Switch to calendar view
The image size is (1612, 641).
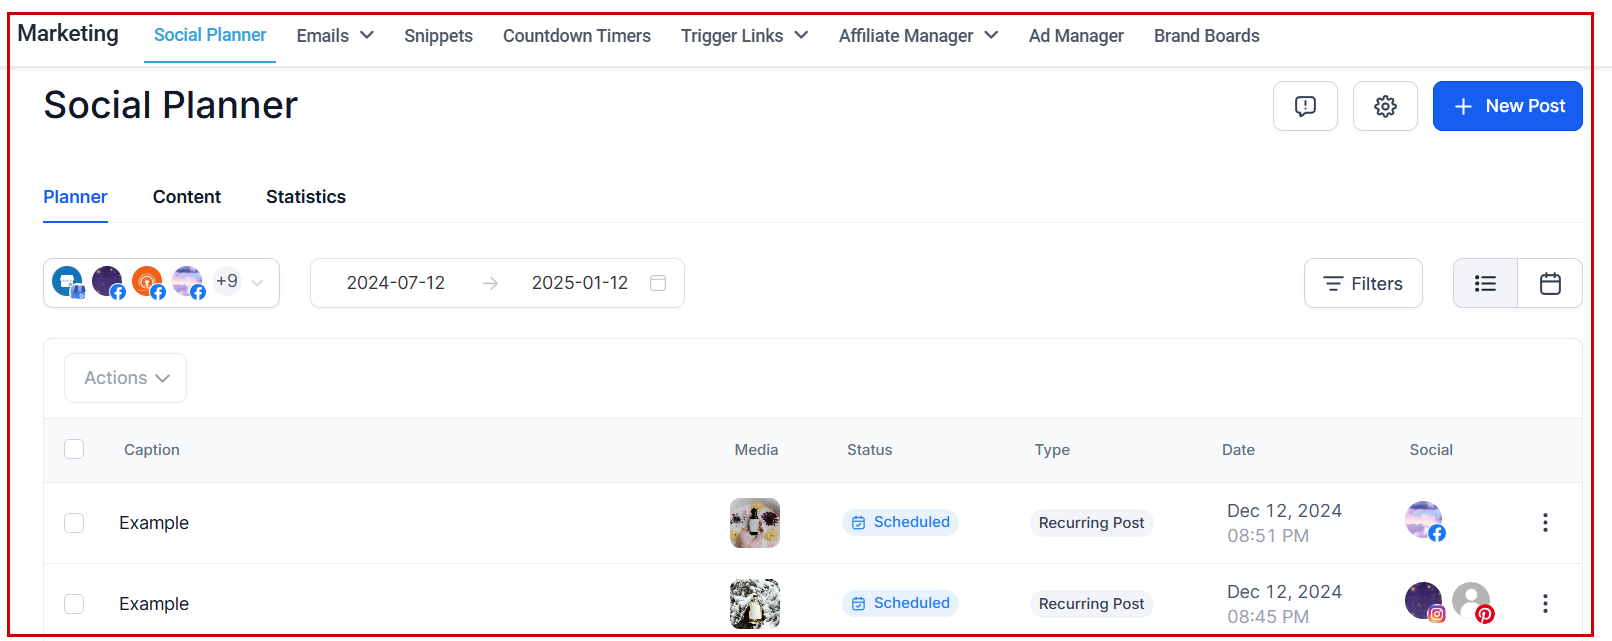point(1550,284)
